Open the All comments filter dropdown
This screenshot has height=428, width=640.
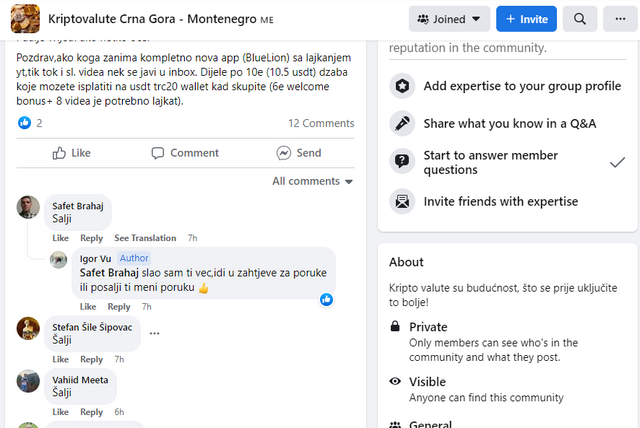point(312,181)
